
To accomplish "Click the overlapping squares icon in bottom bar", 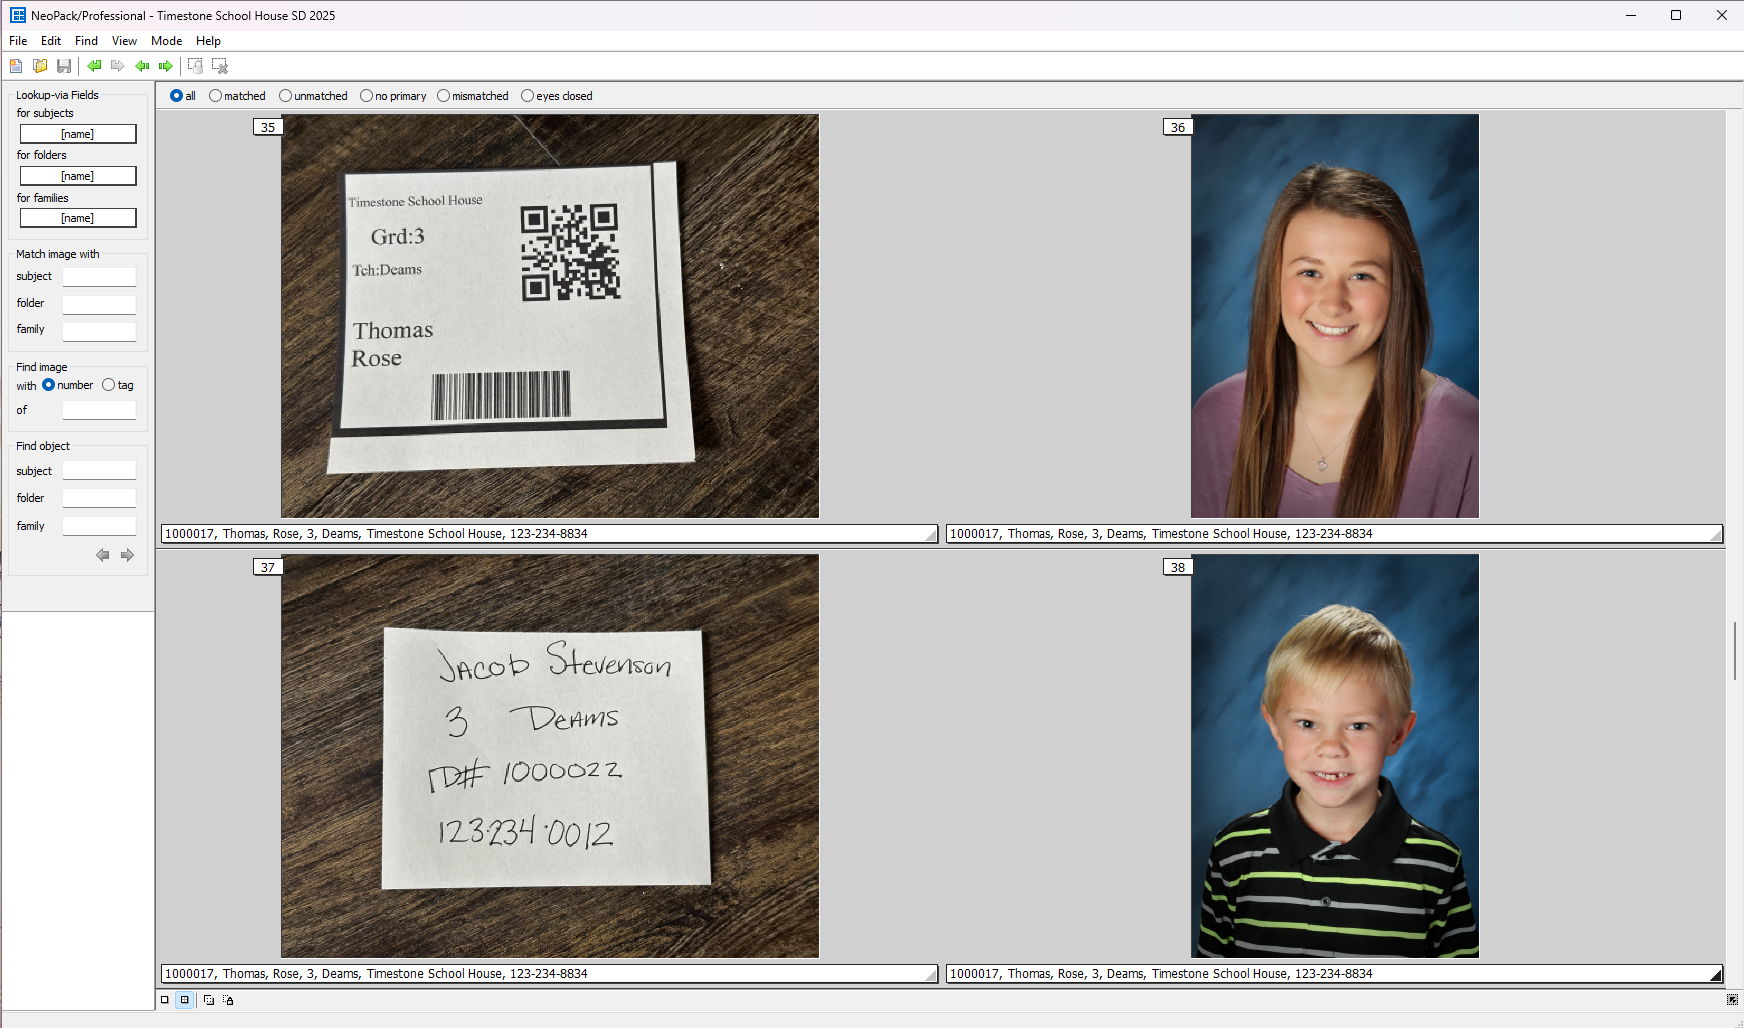I will coord(209,1000).
